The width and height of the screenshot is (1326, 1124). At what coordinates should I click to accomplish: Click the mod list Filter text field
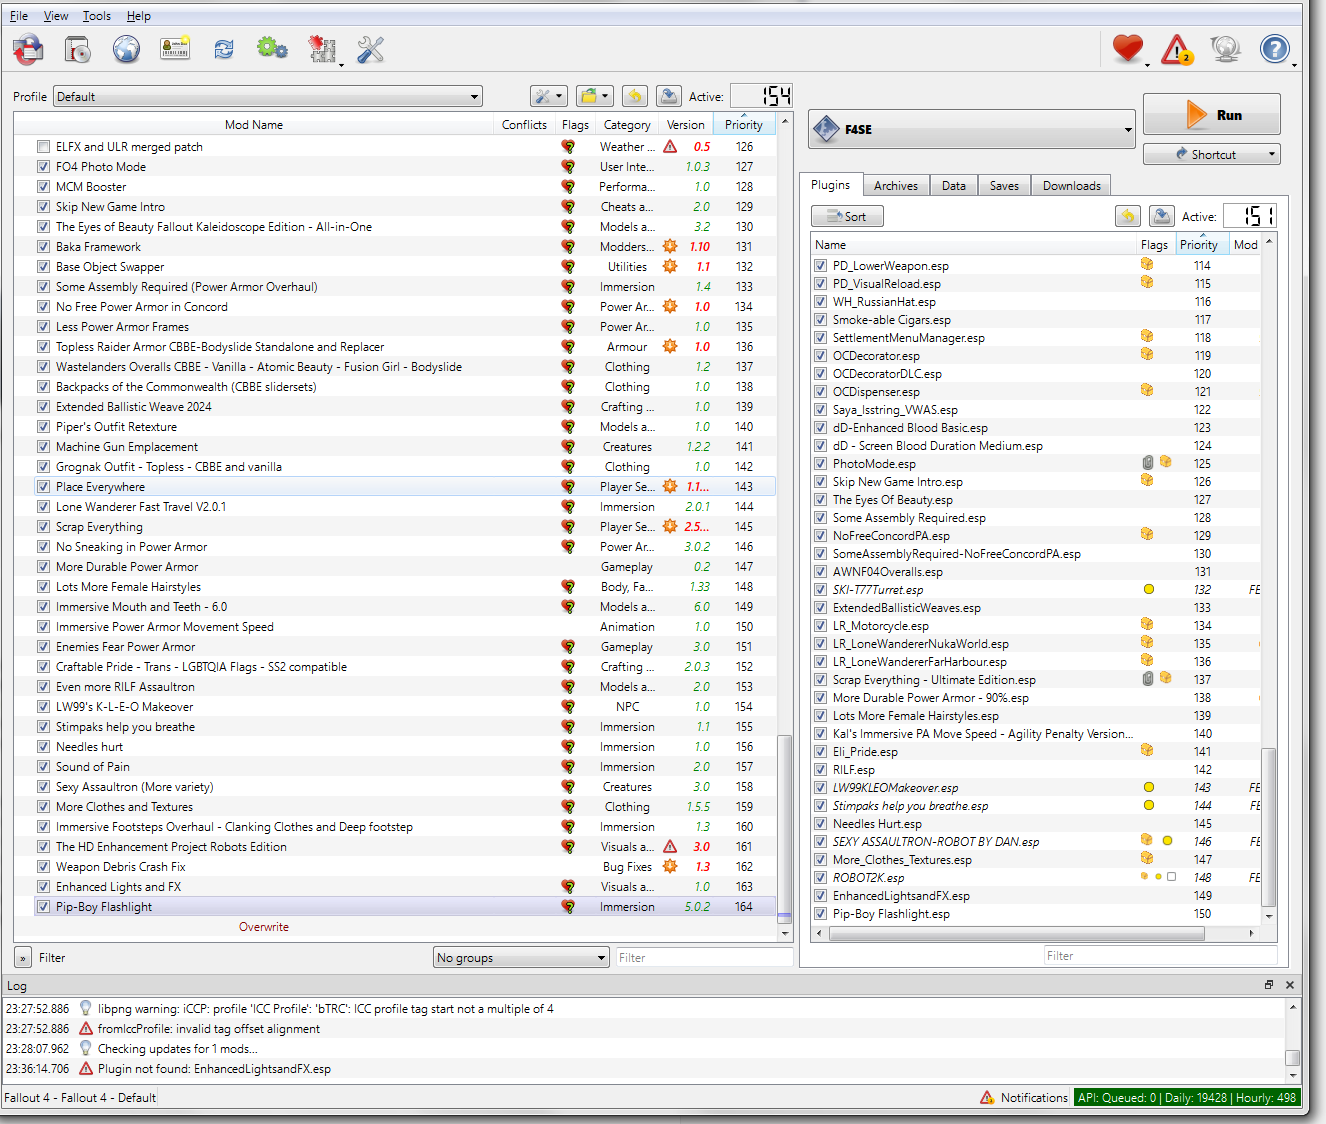[x=703, y=958]
